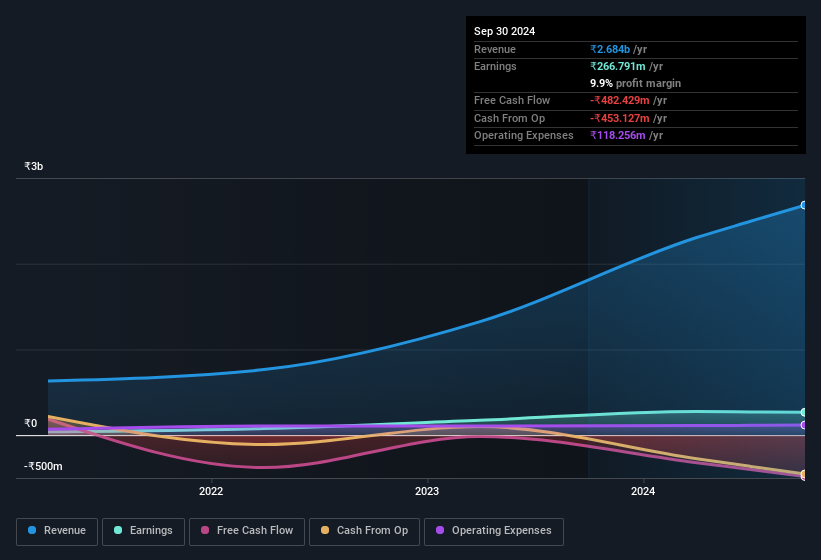Click the 2022 x-axis label
821x560 pixels.
(x=211, y=491)
